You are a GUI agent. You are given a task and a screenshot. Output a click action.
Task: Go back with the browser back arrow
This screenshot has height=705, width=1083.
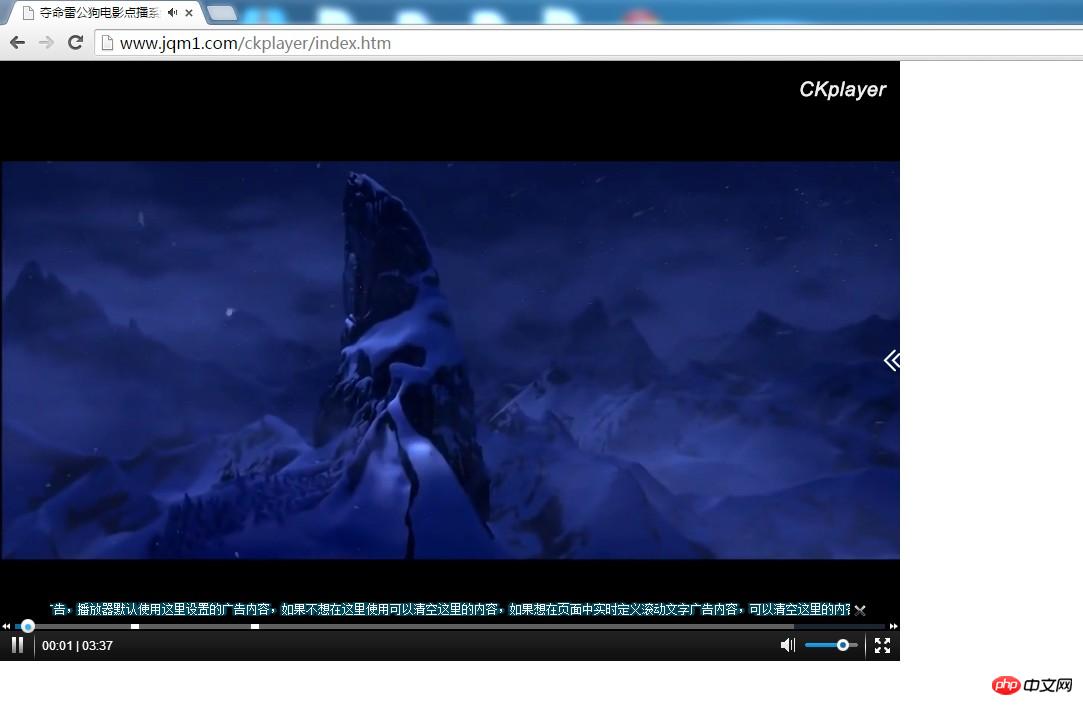(17, 43)
